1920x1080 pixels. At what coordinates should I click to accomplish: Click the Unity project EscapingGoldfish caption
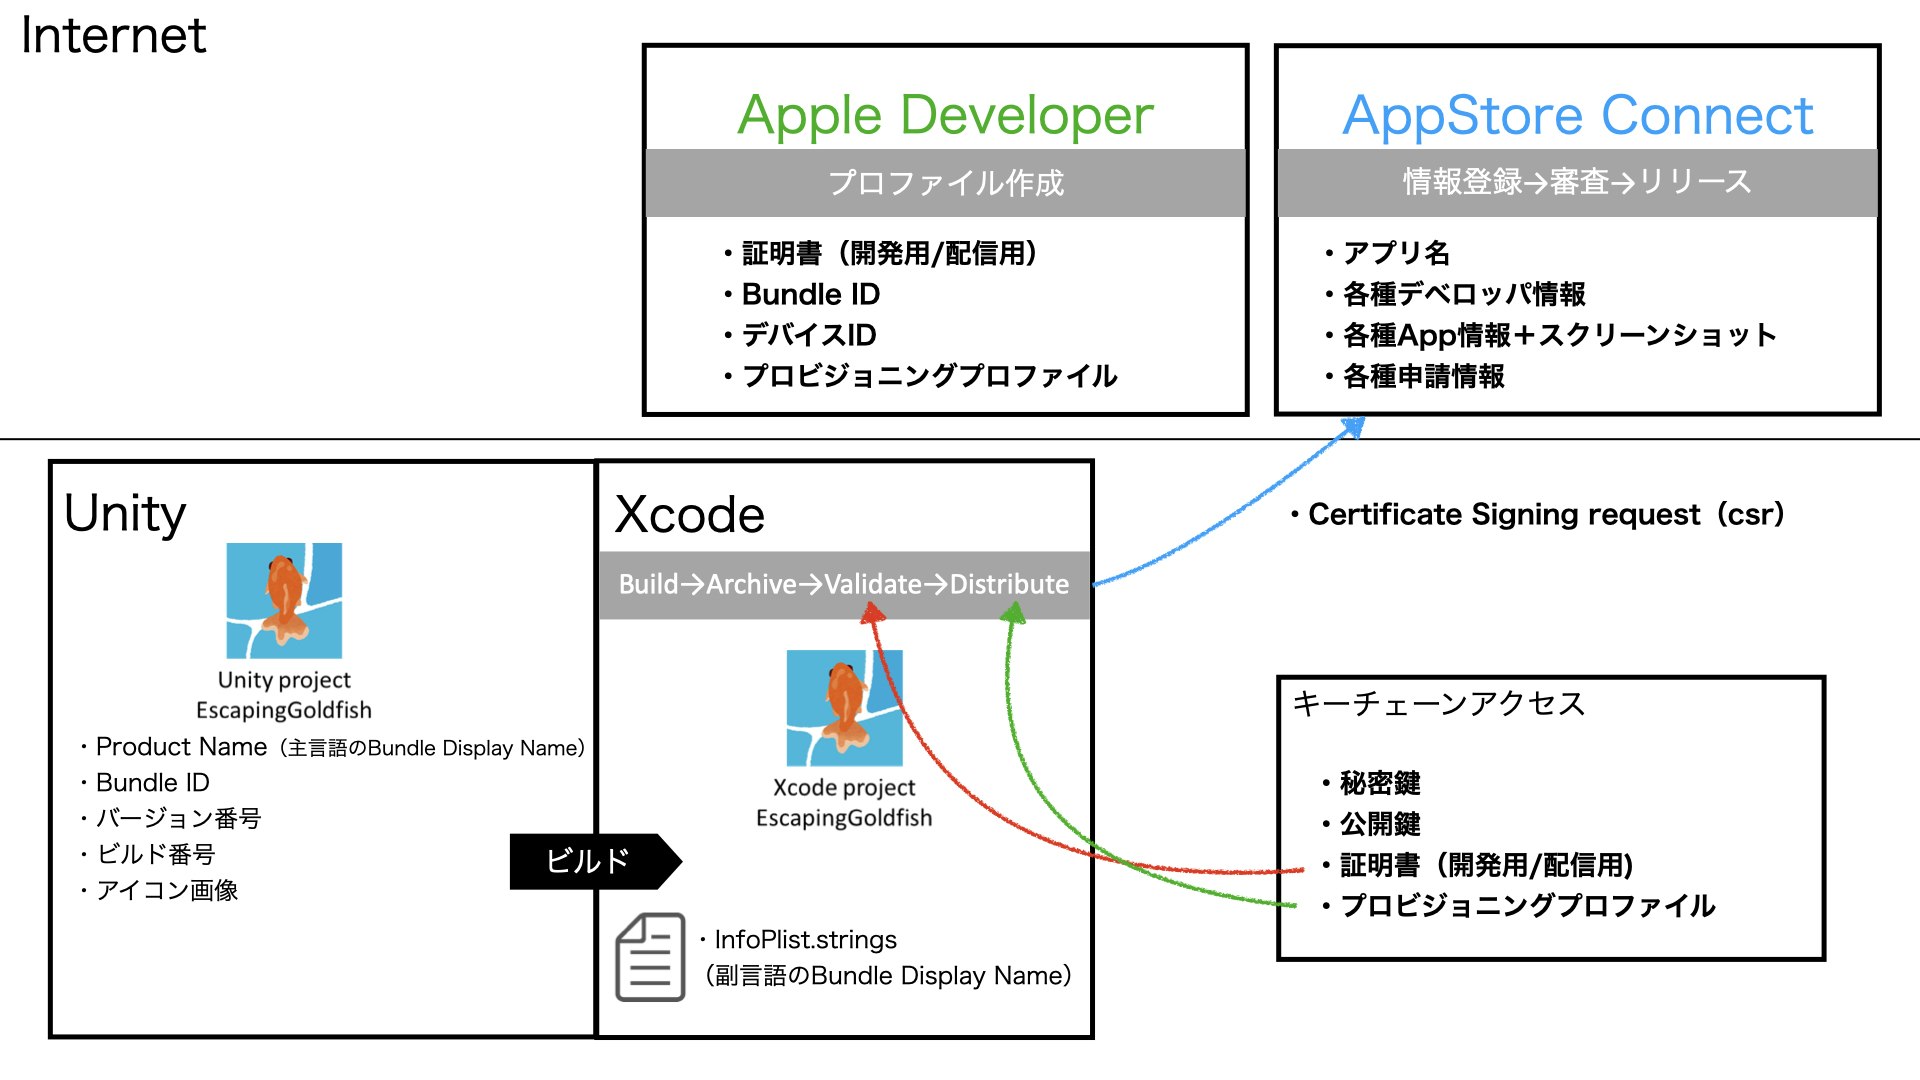[284, 694]
